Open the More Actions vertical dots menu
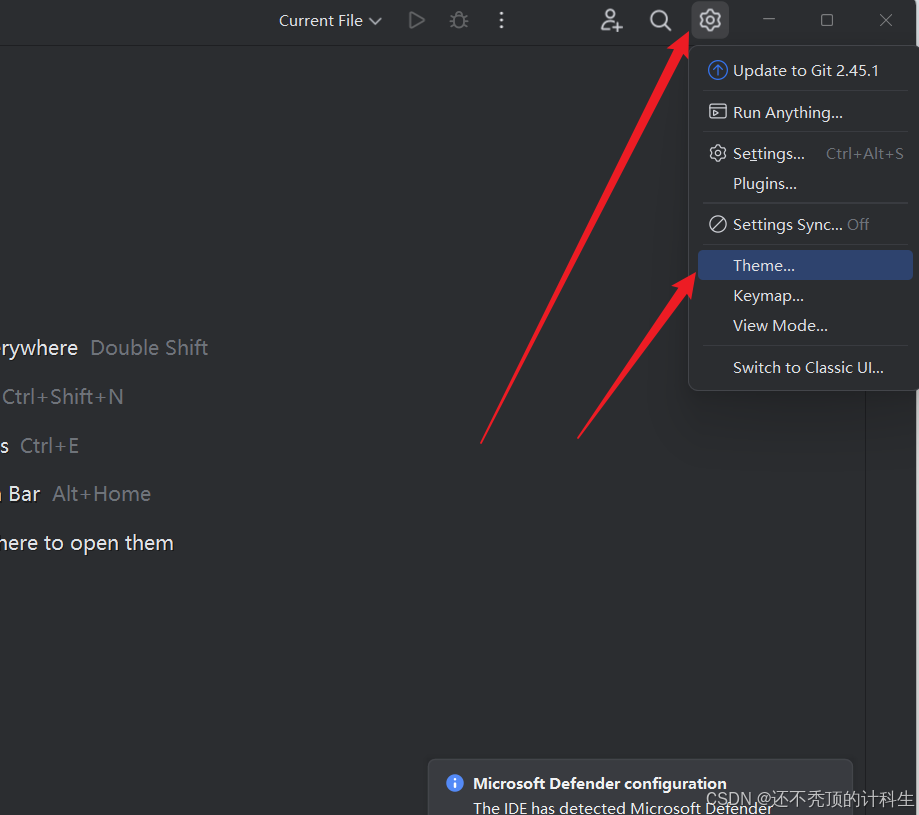Screen dimensions: 919x815 tap(501, 21)
